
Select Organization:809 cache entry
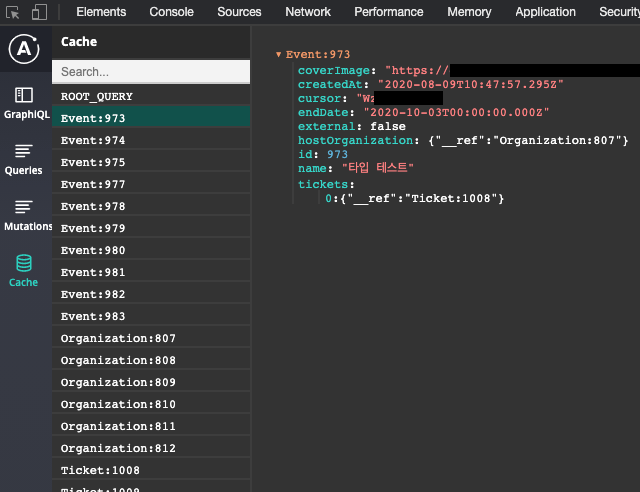(151, 383)
